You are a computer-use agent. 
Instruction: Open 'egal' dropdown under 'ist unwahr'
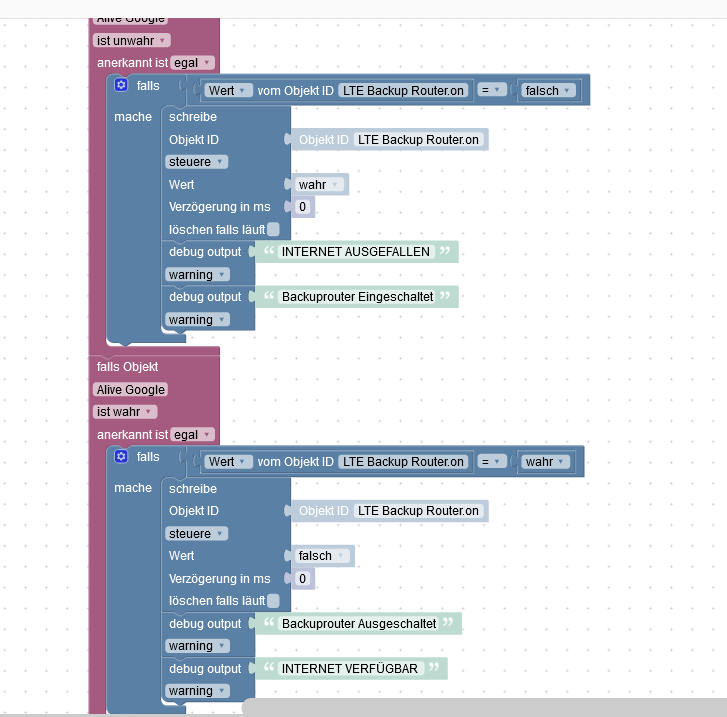coord(192,63)
